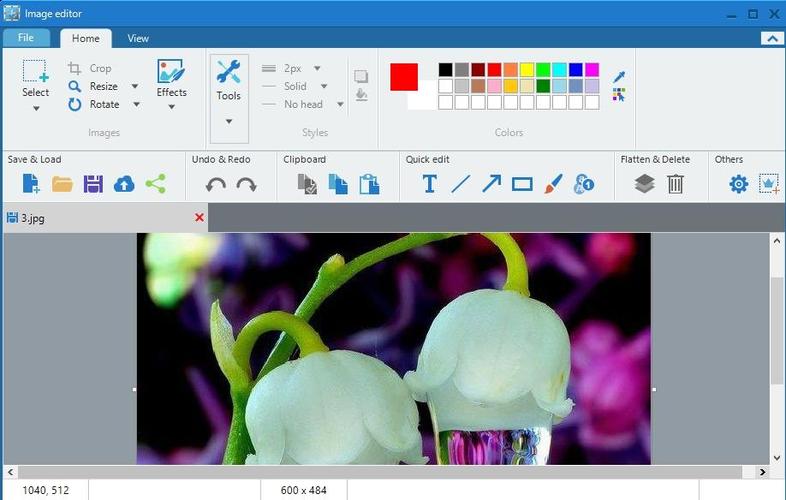
Task: Click the Rotate button
Action: (x=94, y=104)
